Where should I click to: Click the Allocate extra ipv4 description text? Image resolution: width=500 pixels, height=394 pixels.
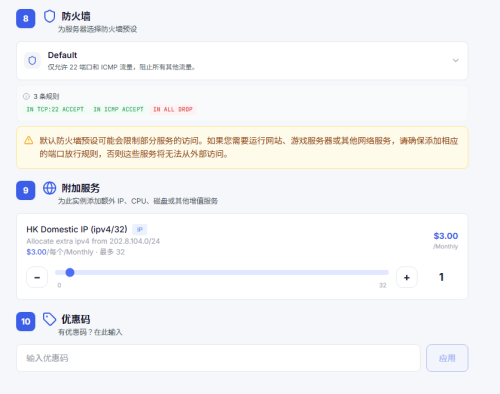point(93,241)
